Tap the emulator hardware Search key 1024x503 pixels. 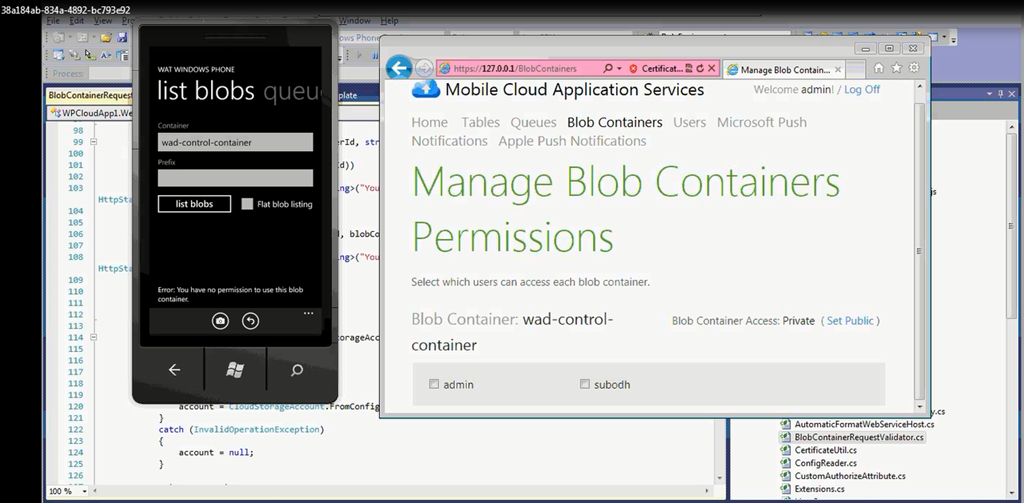[296, 370]
